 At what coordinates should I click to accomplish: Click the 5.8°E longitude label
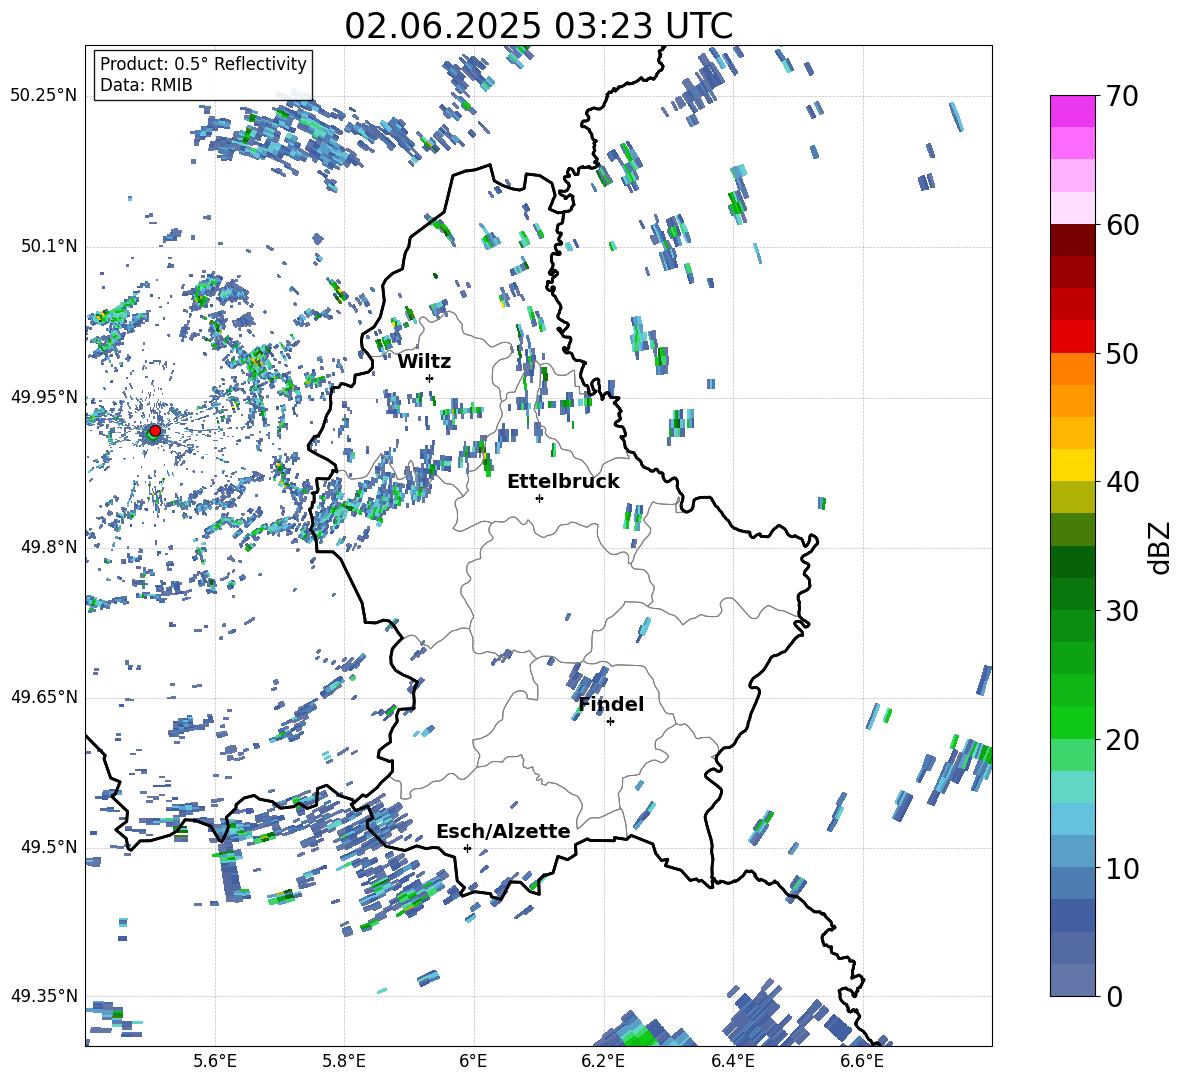(344, 1061)
